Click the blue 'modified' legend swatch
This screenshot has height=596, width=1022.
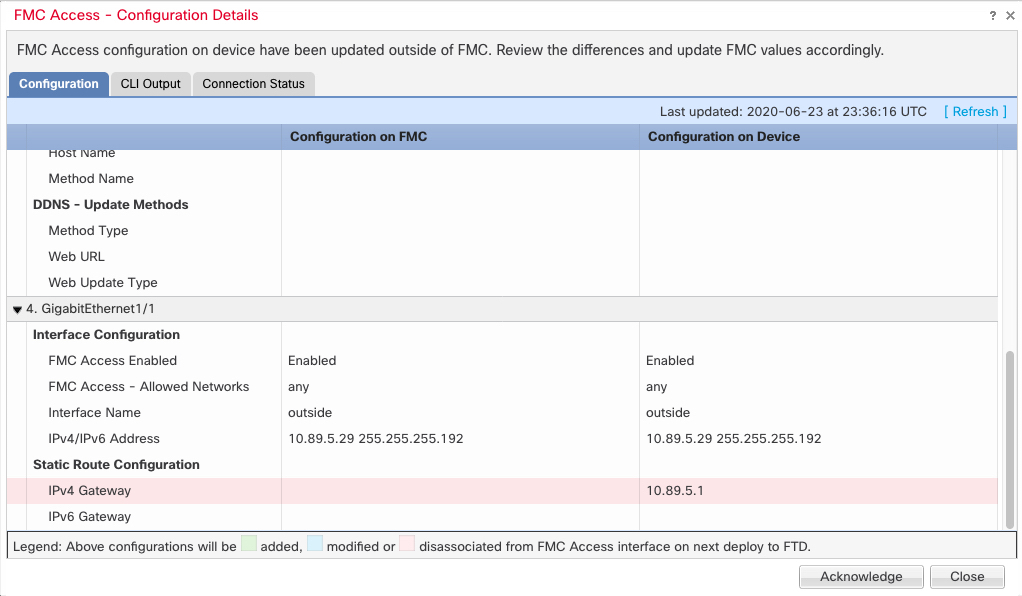(x=315, y=546)
